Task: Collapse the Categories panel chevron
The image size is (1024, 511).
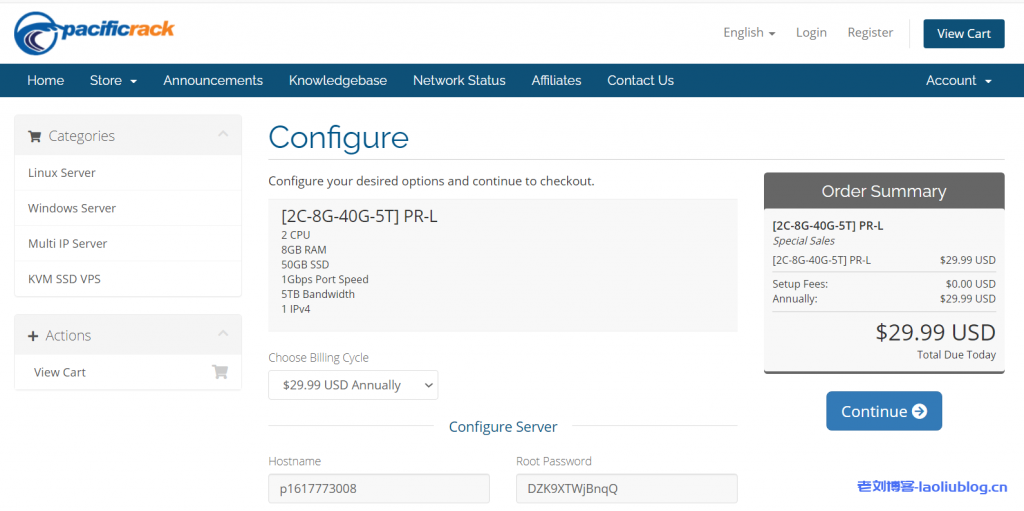Action: [222, 134]
